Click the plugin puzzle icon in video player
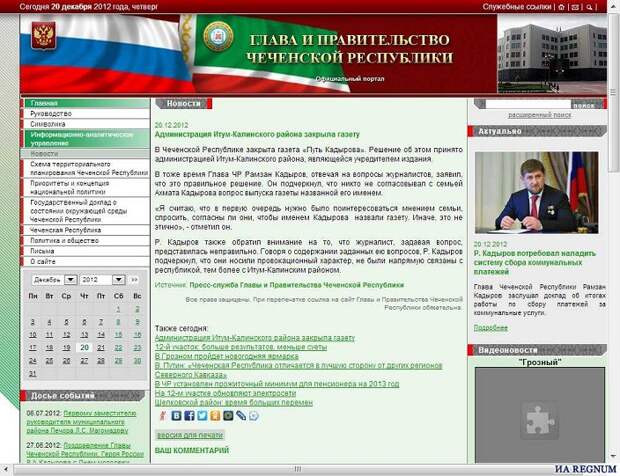The width and height of the screenshot is (620, 476). click(x=539, y=420)
